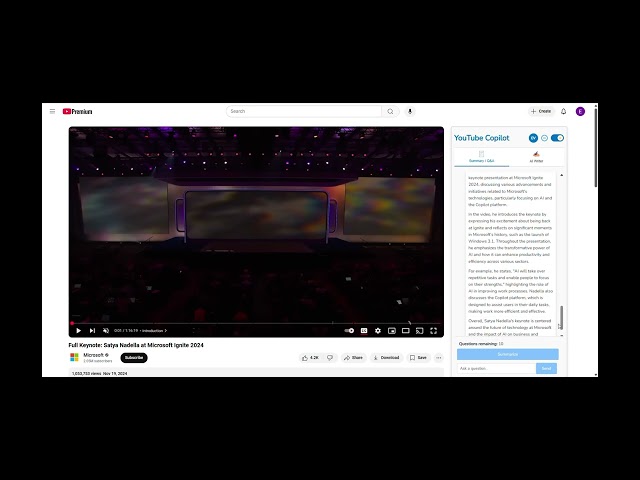Unmute the video volume icon

click(x=106, y=331)
